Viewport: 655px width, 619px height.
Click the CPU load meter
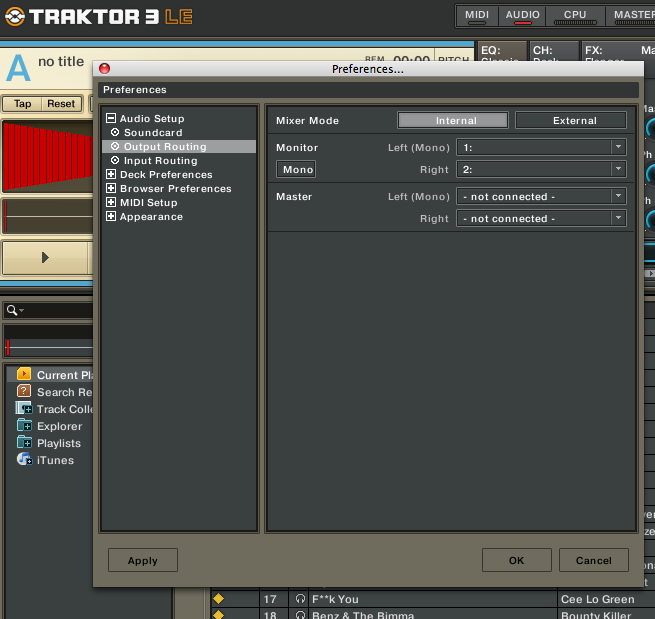[575, 16]
